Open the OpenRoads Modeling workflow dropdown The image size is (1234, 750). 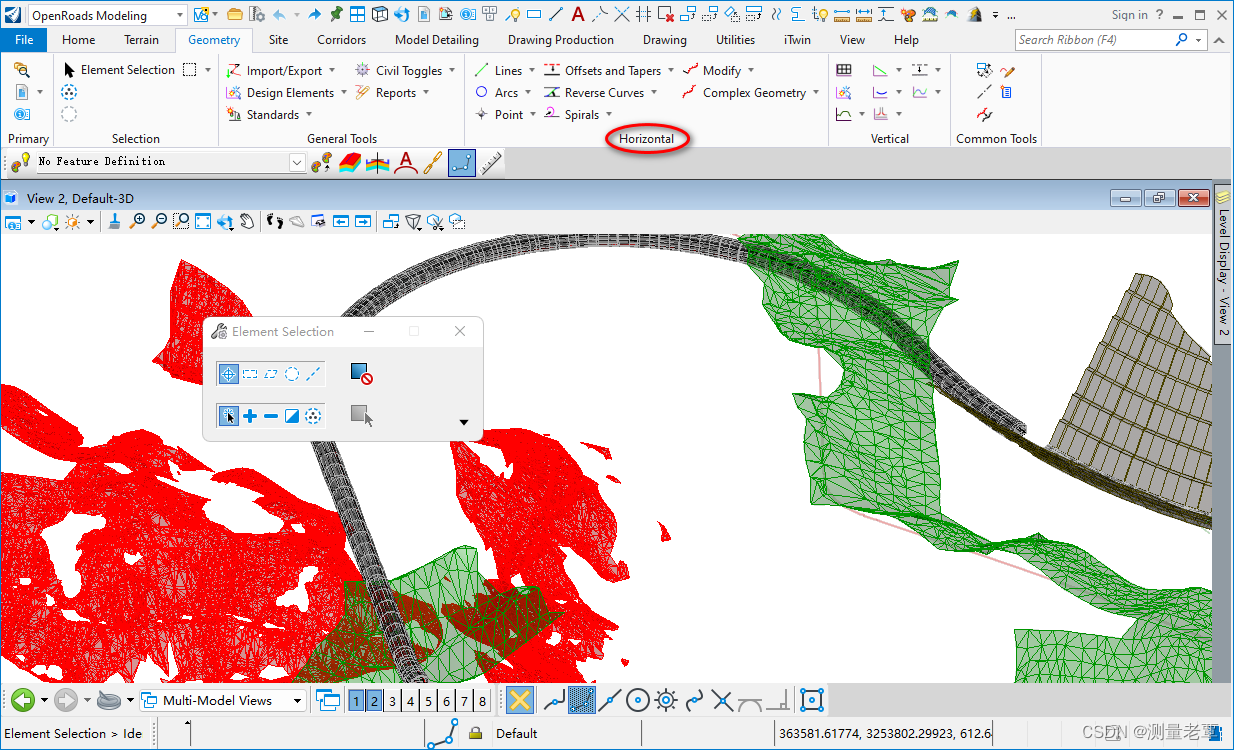click(179, 15)
